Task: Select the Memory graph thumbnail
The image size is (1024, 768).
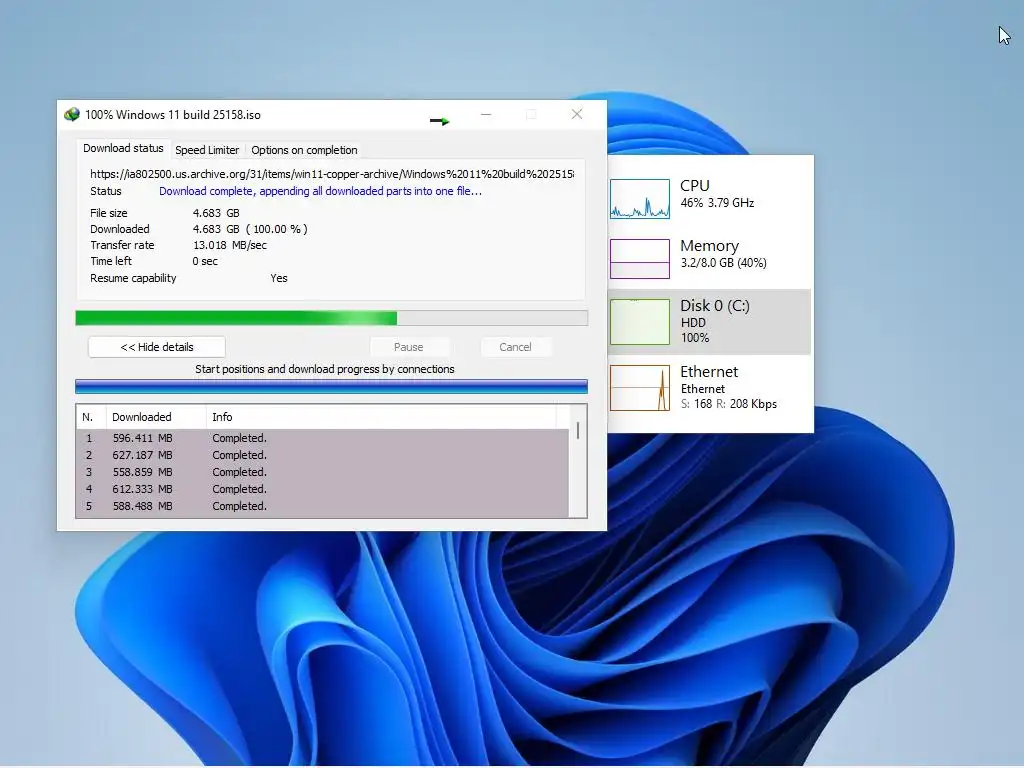Action: 639,259
